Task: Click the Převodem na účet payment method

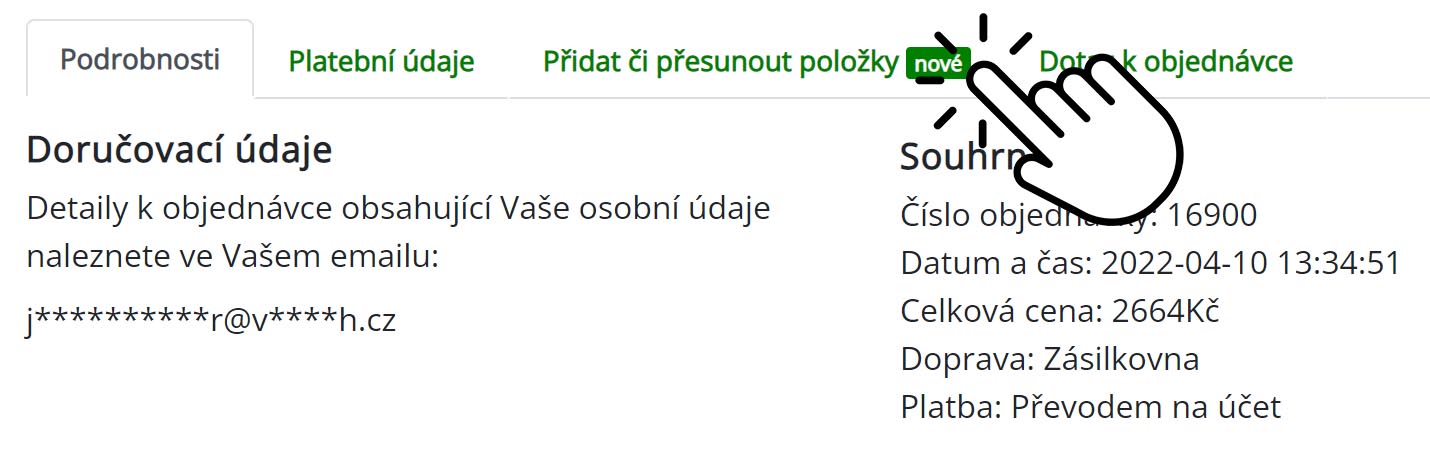Action: 1146,407
